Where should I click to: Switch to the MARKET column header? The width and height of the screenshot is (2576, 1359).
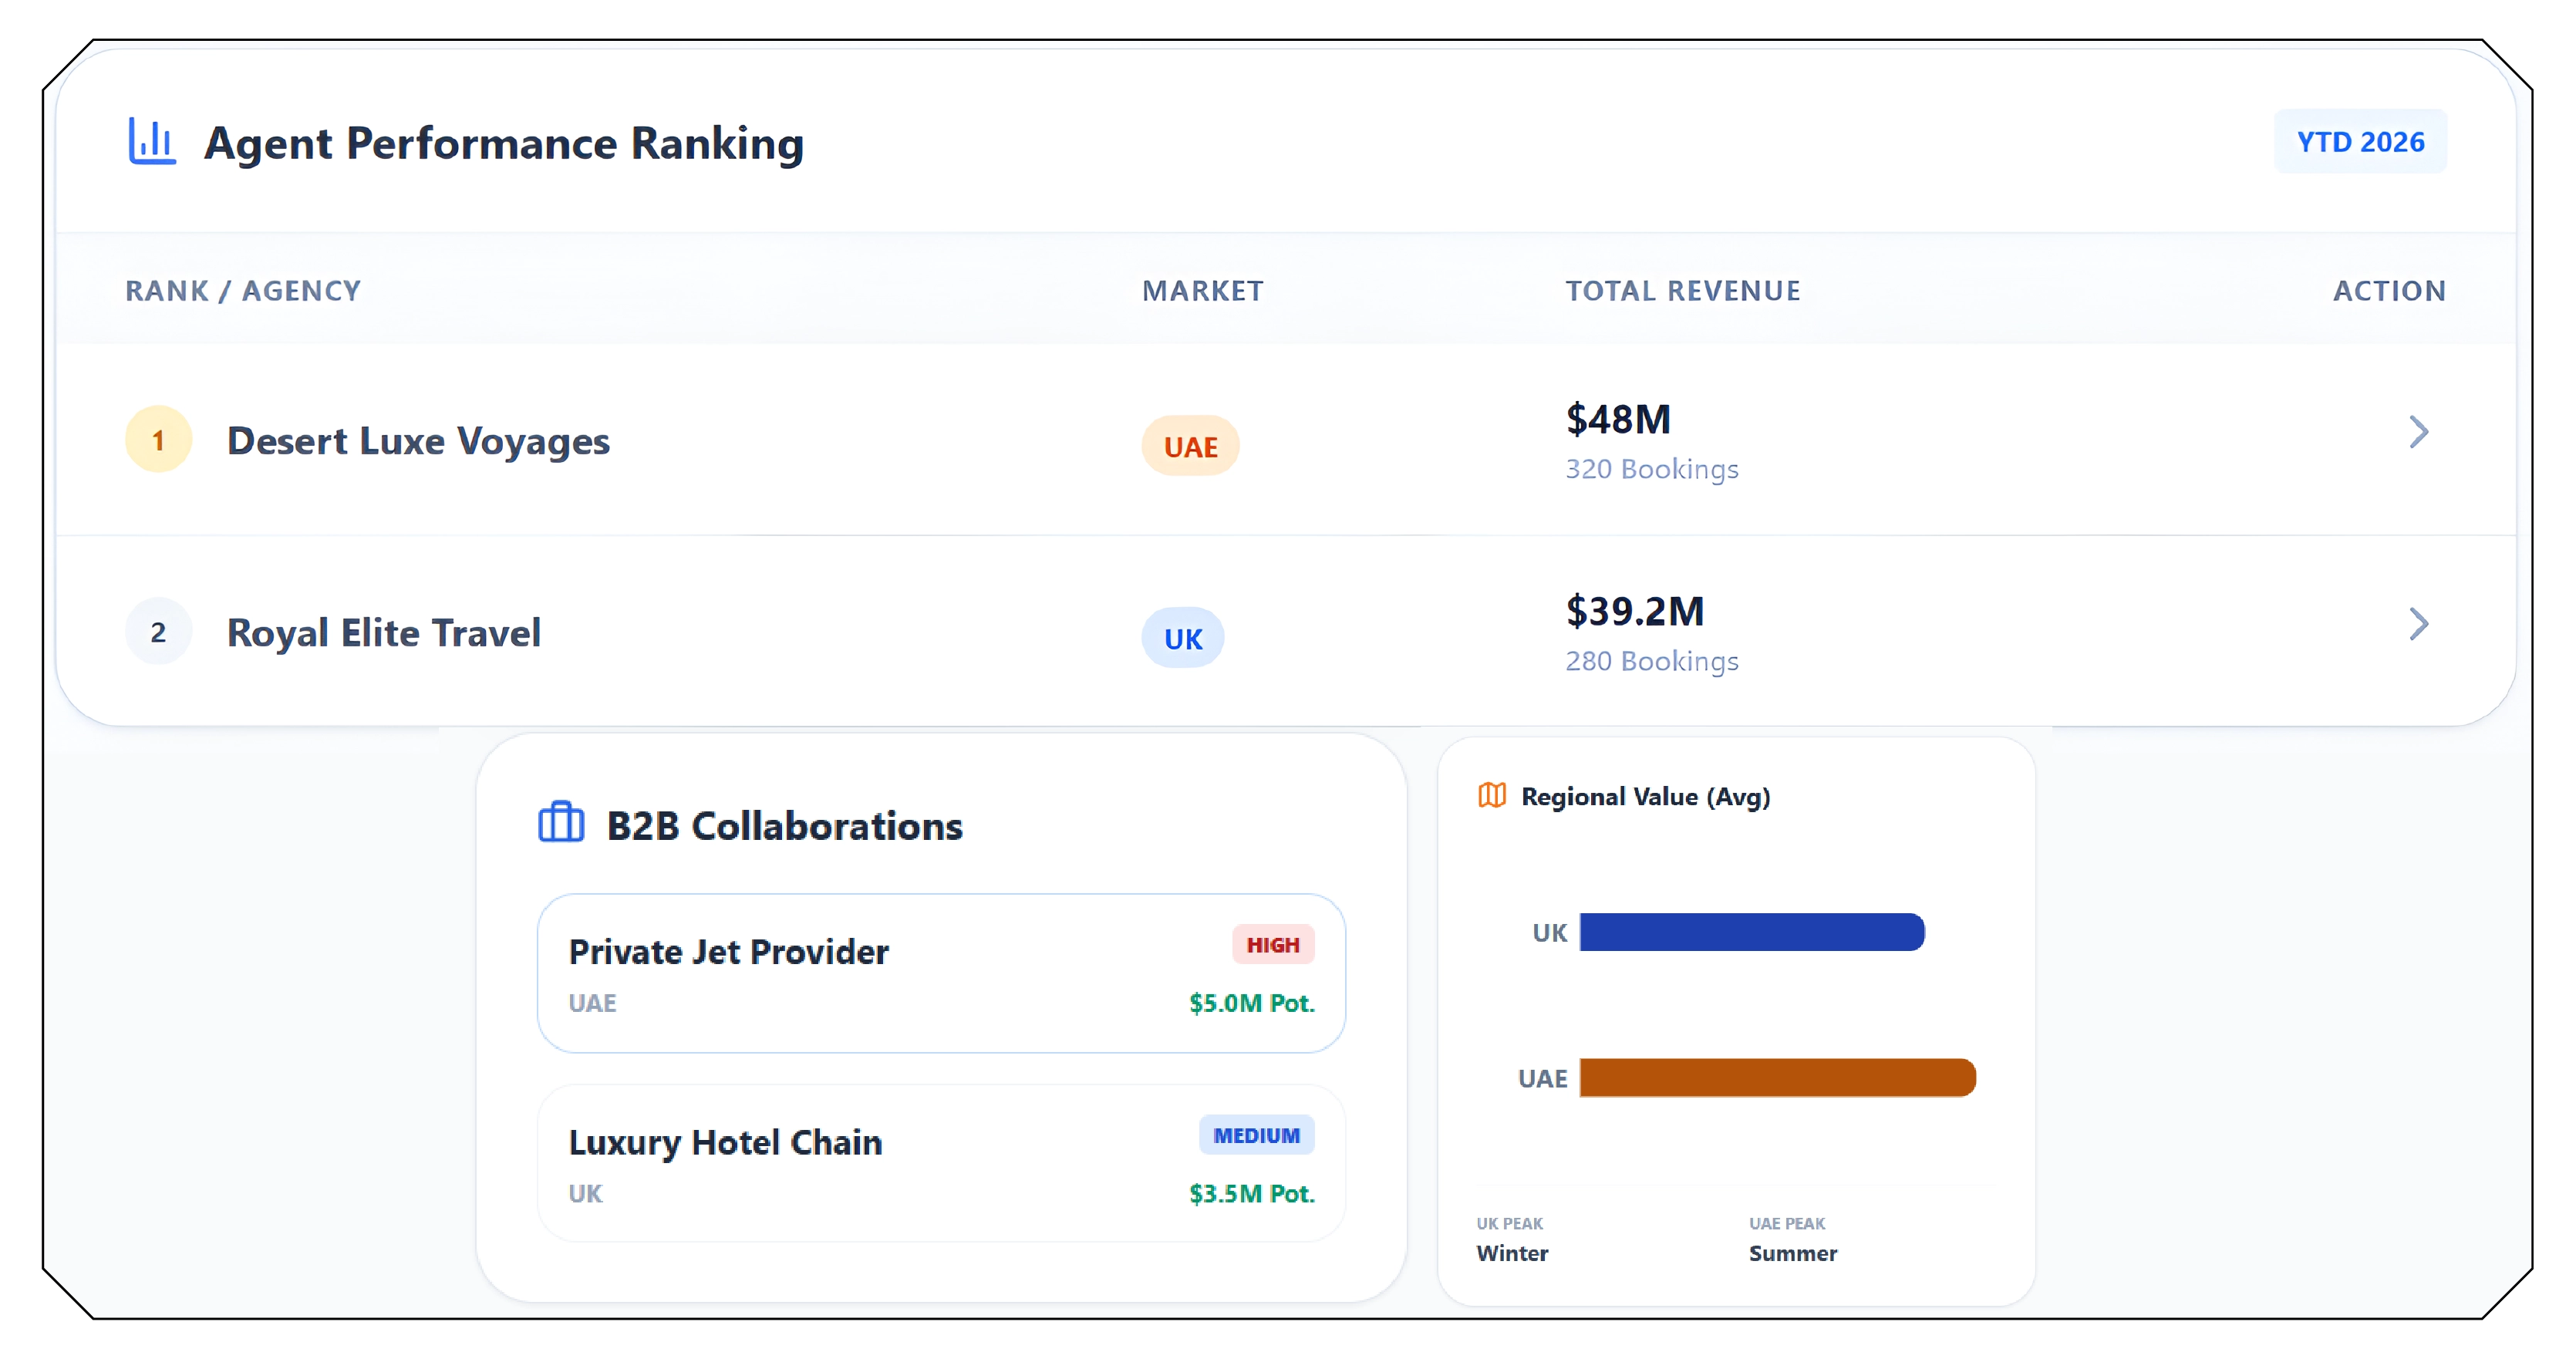pyautogui.click(x=1203, y=291)
